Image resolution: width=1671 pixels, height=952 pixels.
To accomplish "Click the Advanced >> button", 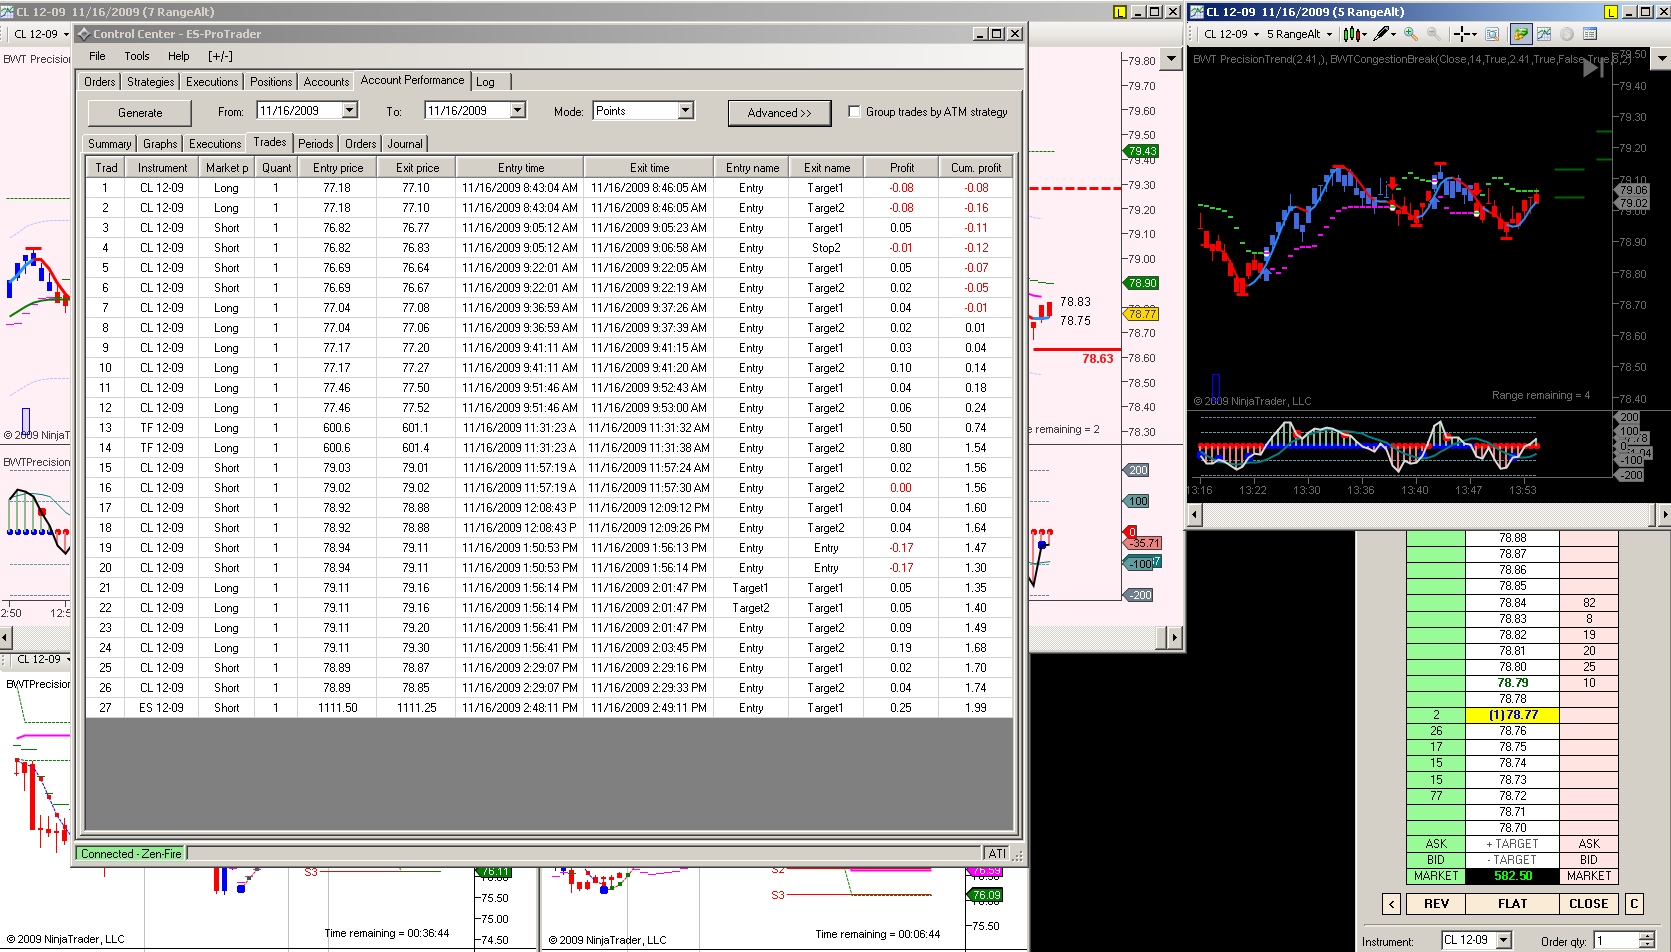I will click(x=779, y=113).
